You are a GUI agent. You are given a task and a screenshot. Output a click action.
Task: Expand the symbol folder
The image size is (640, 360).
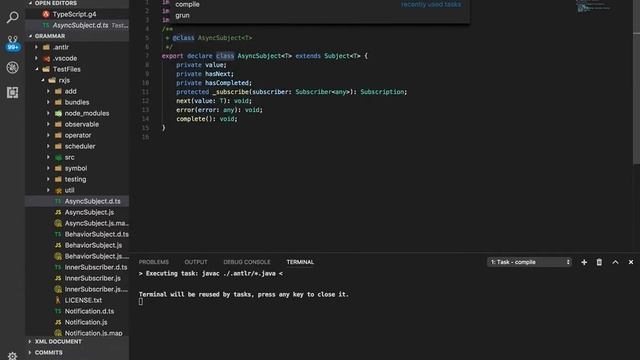point(76,169)
